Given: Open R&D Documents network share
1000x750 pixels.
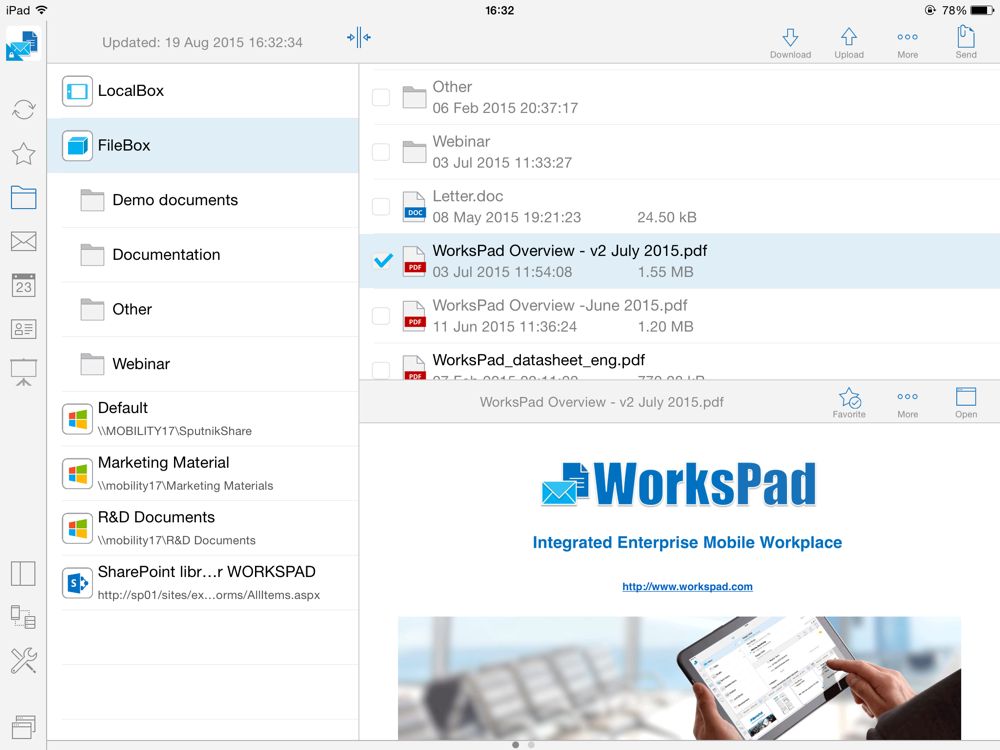Looking at the screenshot, I should click(203, 528).
